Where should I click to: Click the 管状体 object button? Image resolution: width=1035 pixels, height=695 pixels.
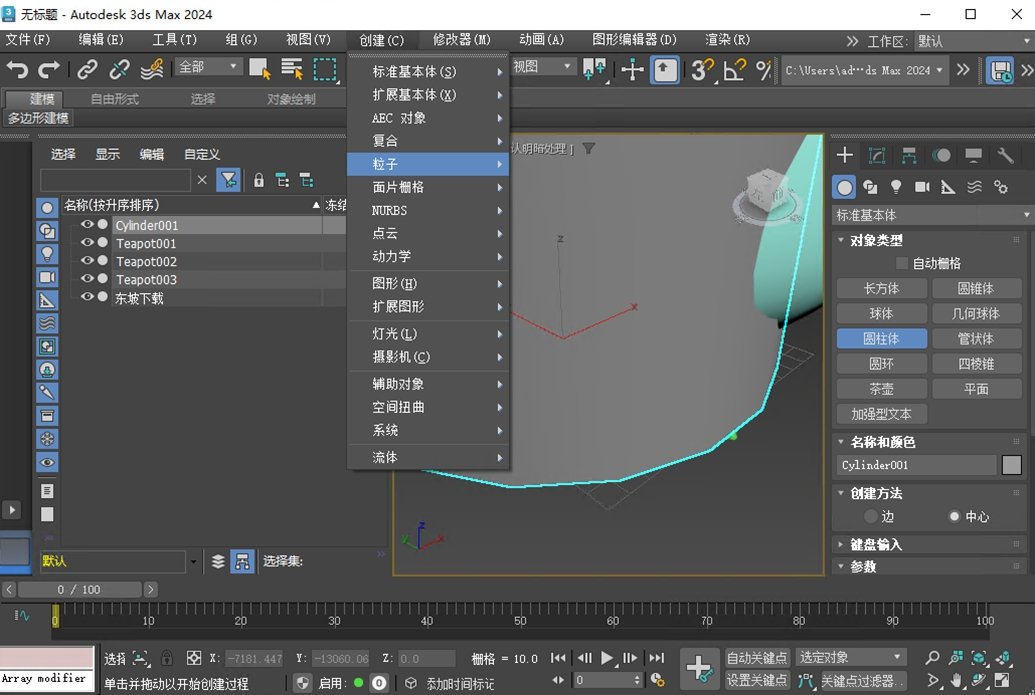(976, 339)
